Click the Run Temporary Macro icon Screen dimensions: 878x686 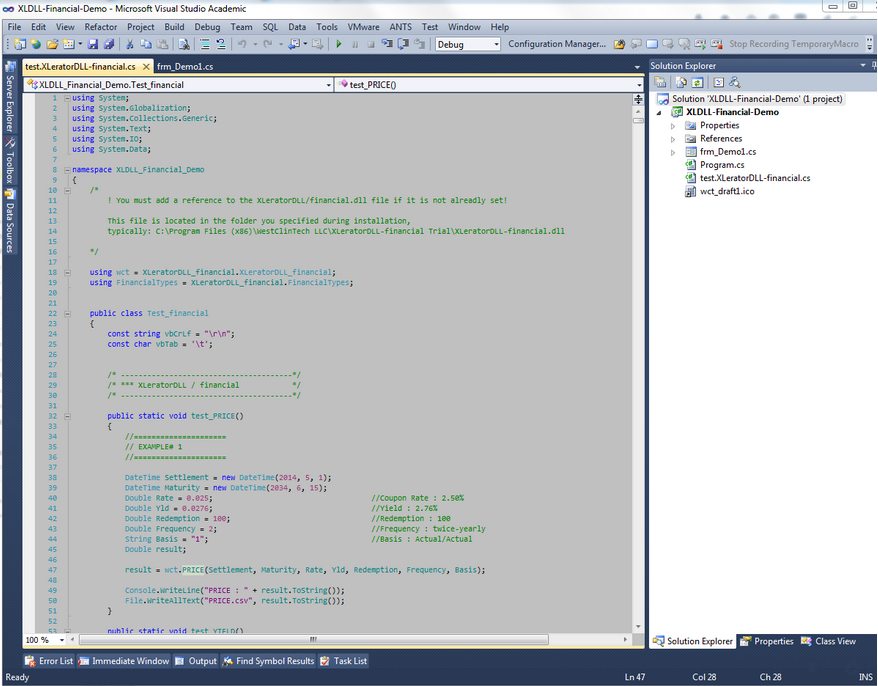pyautogui.click(x=700, y=44)
